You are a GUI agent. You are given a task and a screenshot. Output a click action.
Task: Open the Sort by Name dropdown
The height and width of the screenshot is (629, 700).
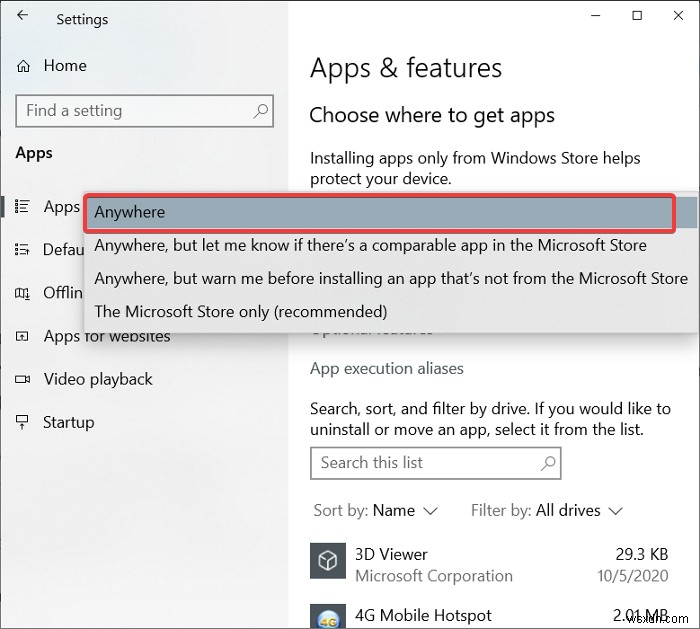pyautogui.click(x=375, y=510)
